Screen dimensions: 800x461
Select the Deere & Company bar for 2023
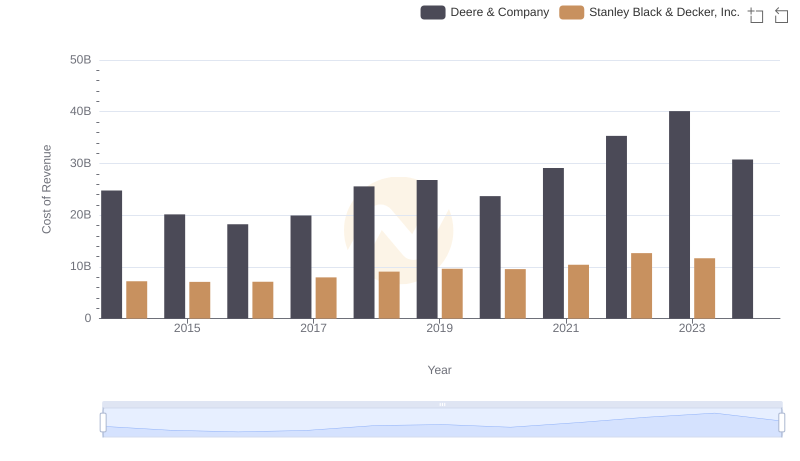tap(679, 215)
